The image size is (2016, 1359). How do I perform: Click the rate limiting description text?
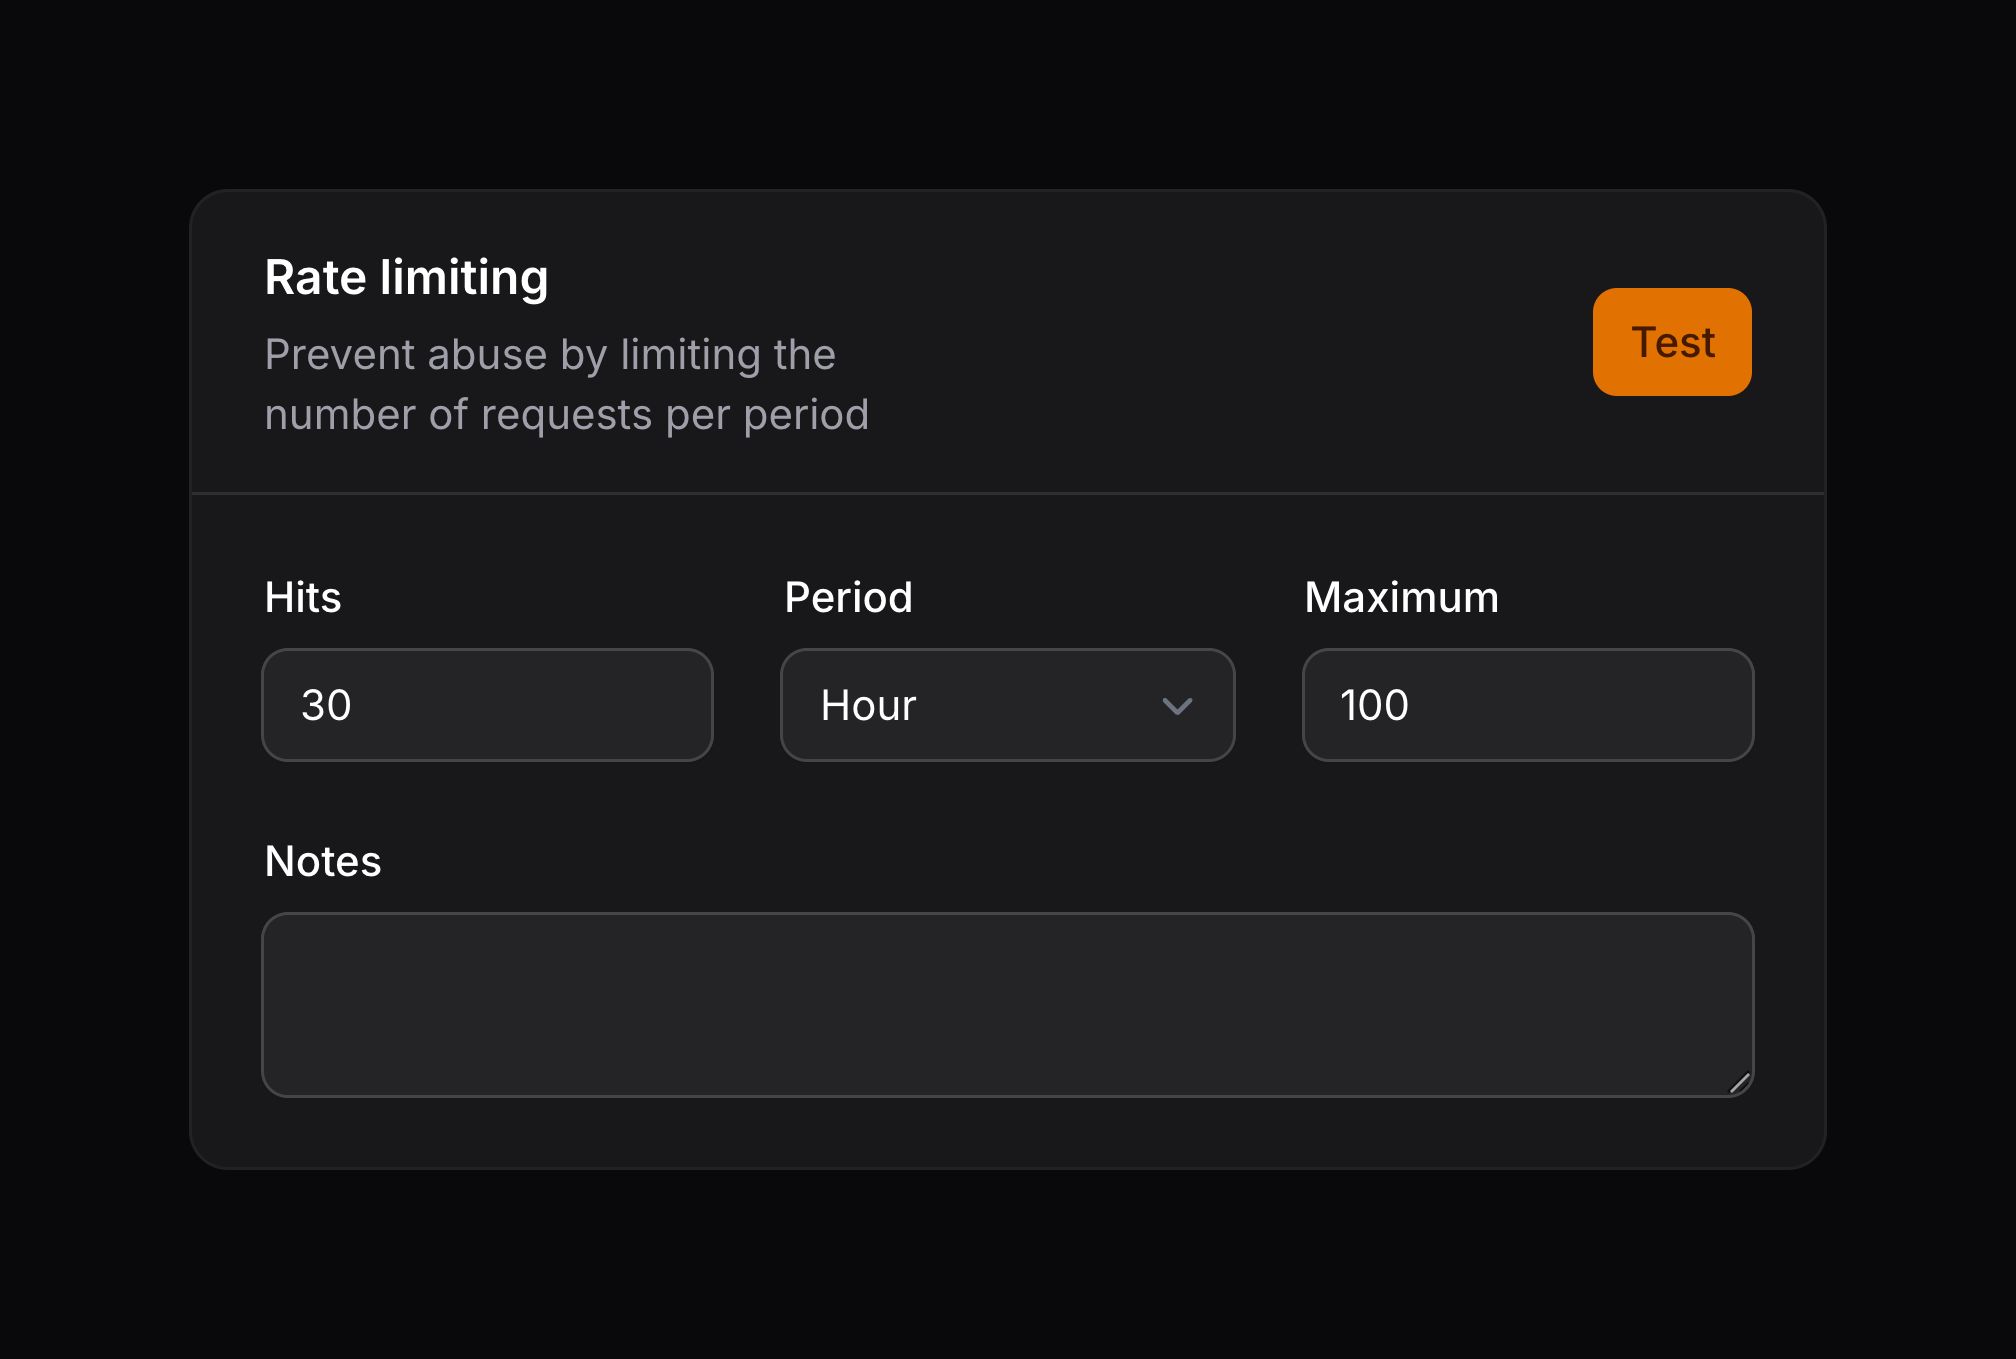coord(567,383)
